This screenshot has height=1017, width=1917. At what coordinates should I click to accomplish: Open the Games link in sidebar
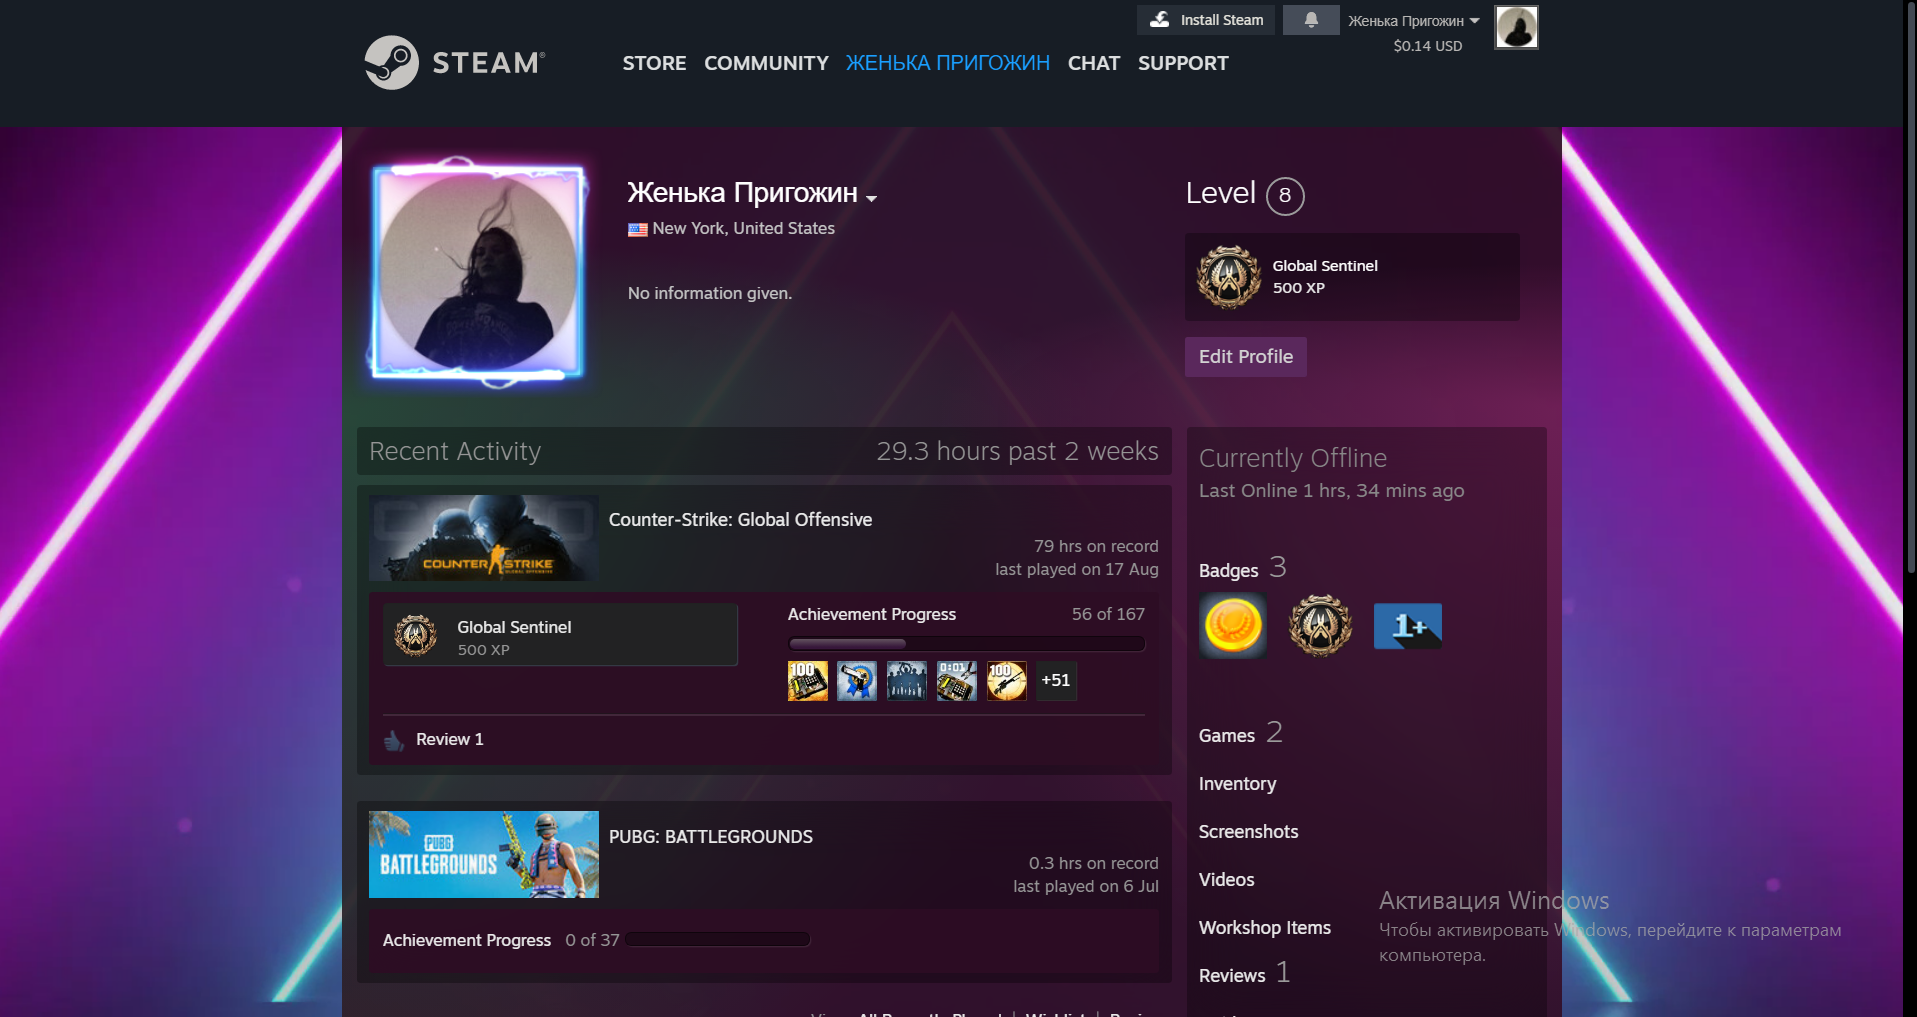1227,736
